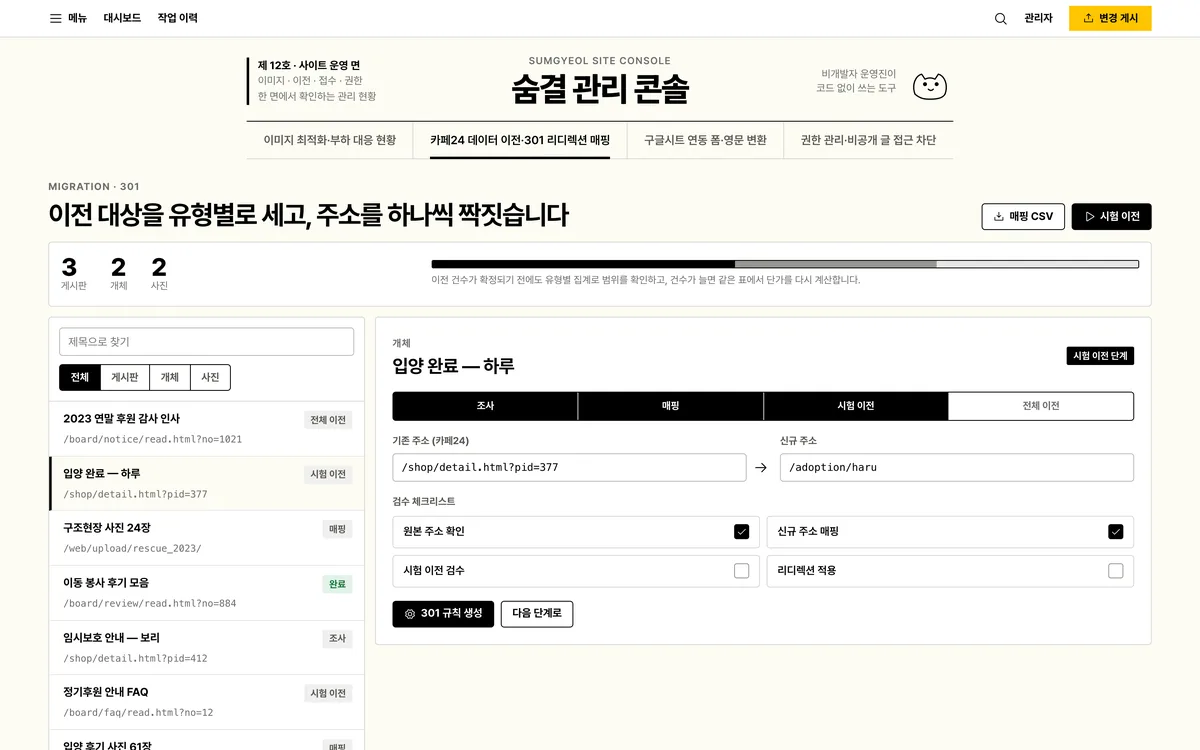
Task: Click the green 완료 status badge
Action: [337, 584]
